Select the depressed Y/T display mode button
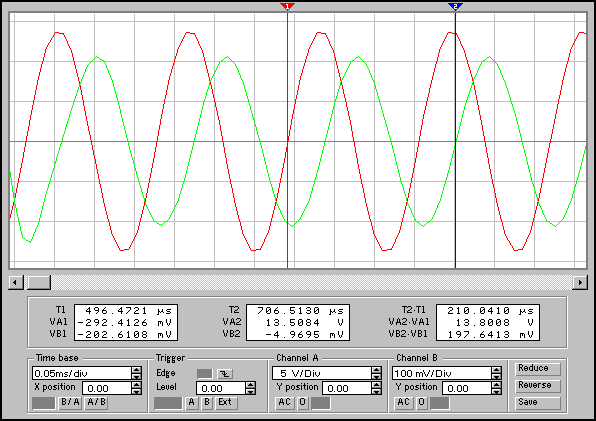This screenshot has height=421, width=596. click(x=44, y=403)
